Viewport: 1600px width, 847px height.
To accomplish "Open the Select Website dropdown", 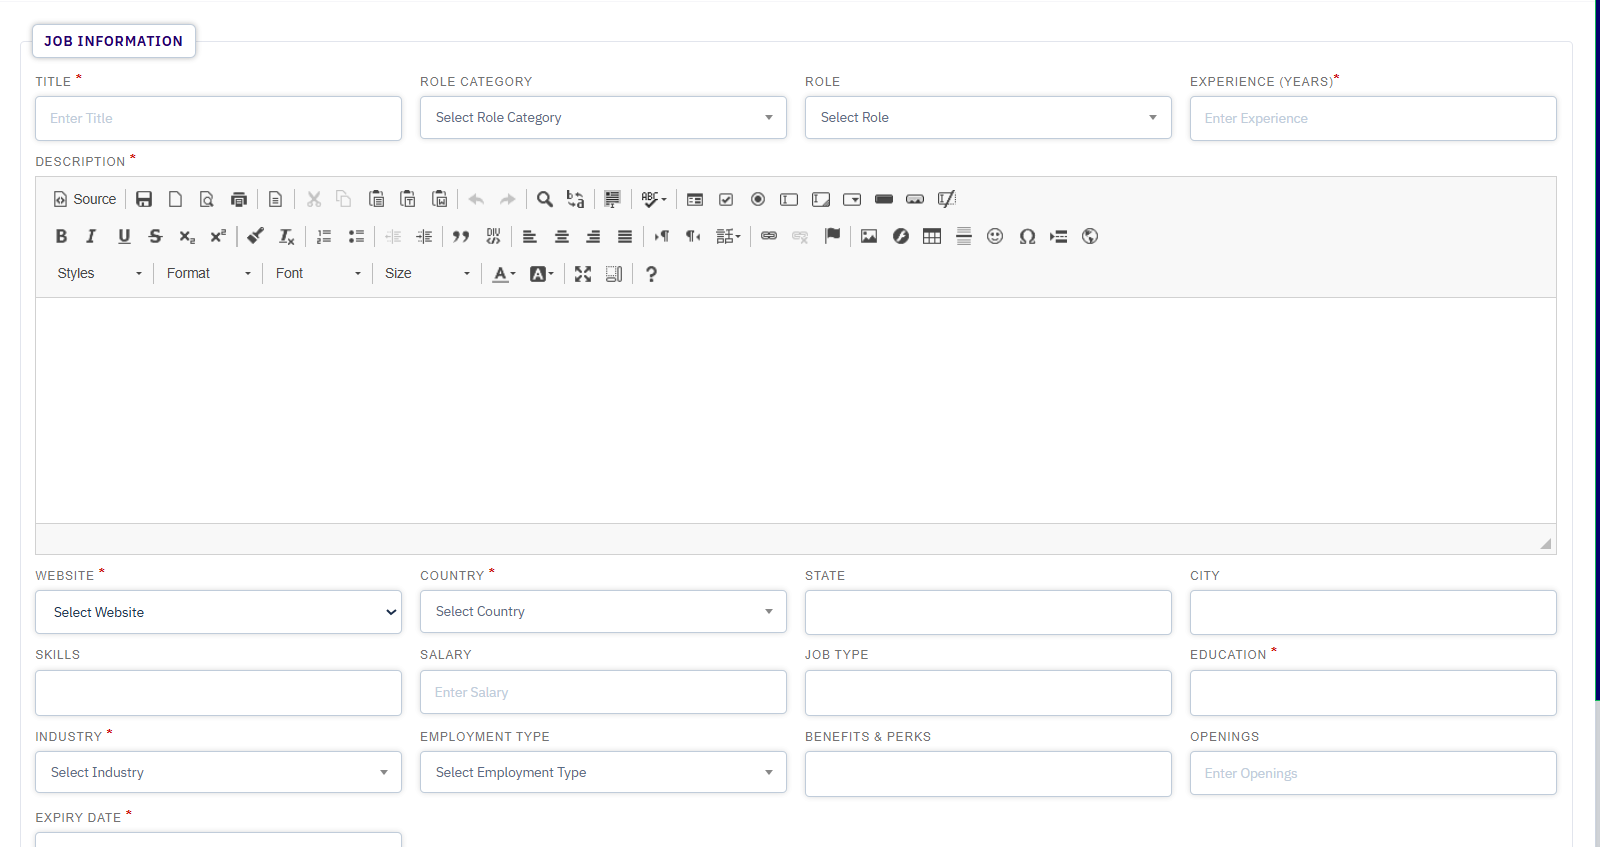I will click(218, 612).
